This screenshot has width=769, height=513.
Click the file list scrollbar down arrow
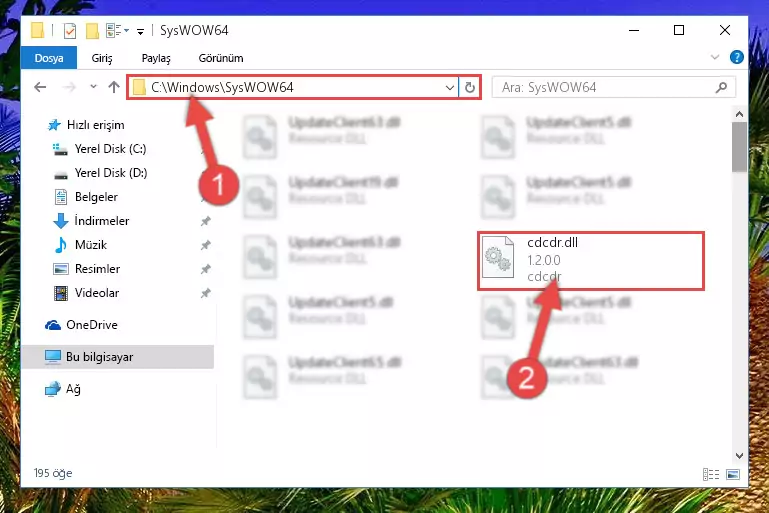pyautogui.click(x=739, y=456)
